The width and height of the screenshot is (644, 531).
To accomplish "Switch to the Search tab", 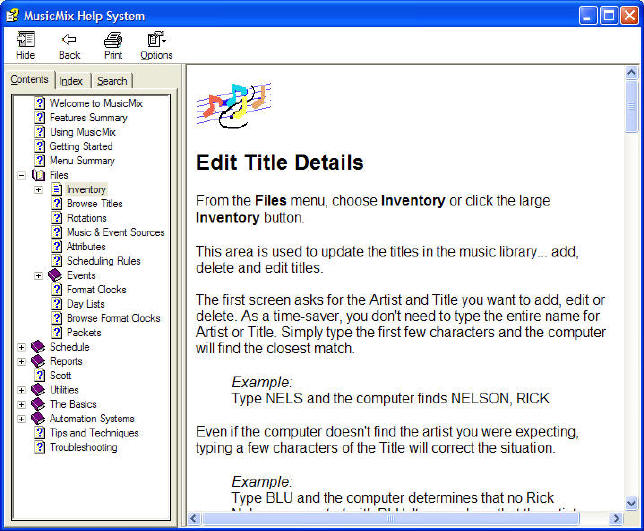I will click(x=112, y=81).
